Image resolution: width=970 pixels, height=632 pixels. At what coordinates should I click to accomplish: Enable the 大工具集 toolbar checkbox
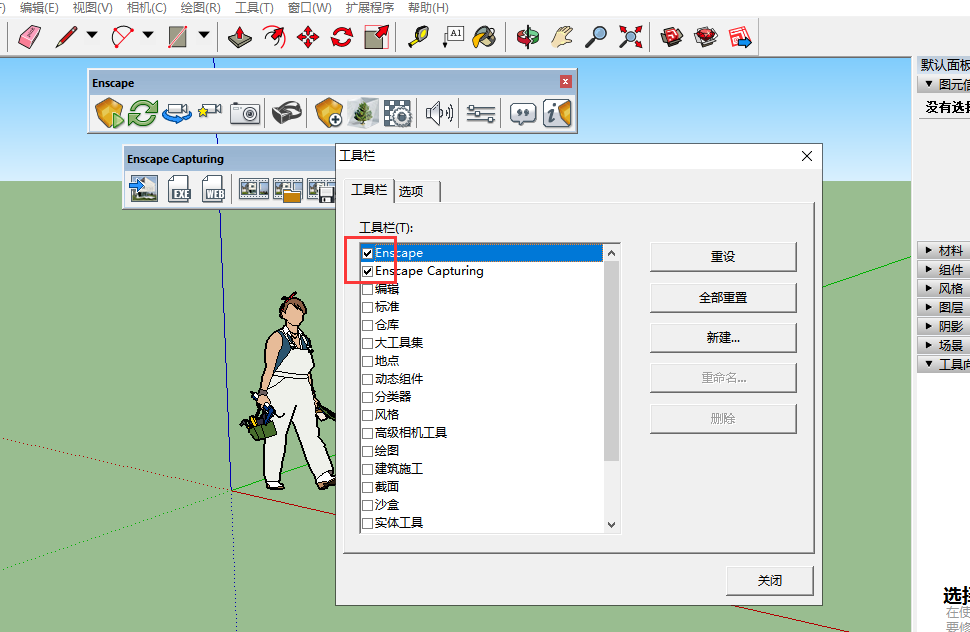[368, 343]
